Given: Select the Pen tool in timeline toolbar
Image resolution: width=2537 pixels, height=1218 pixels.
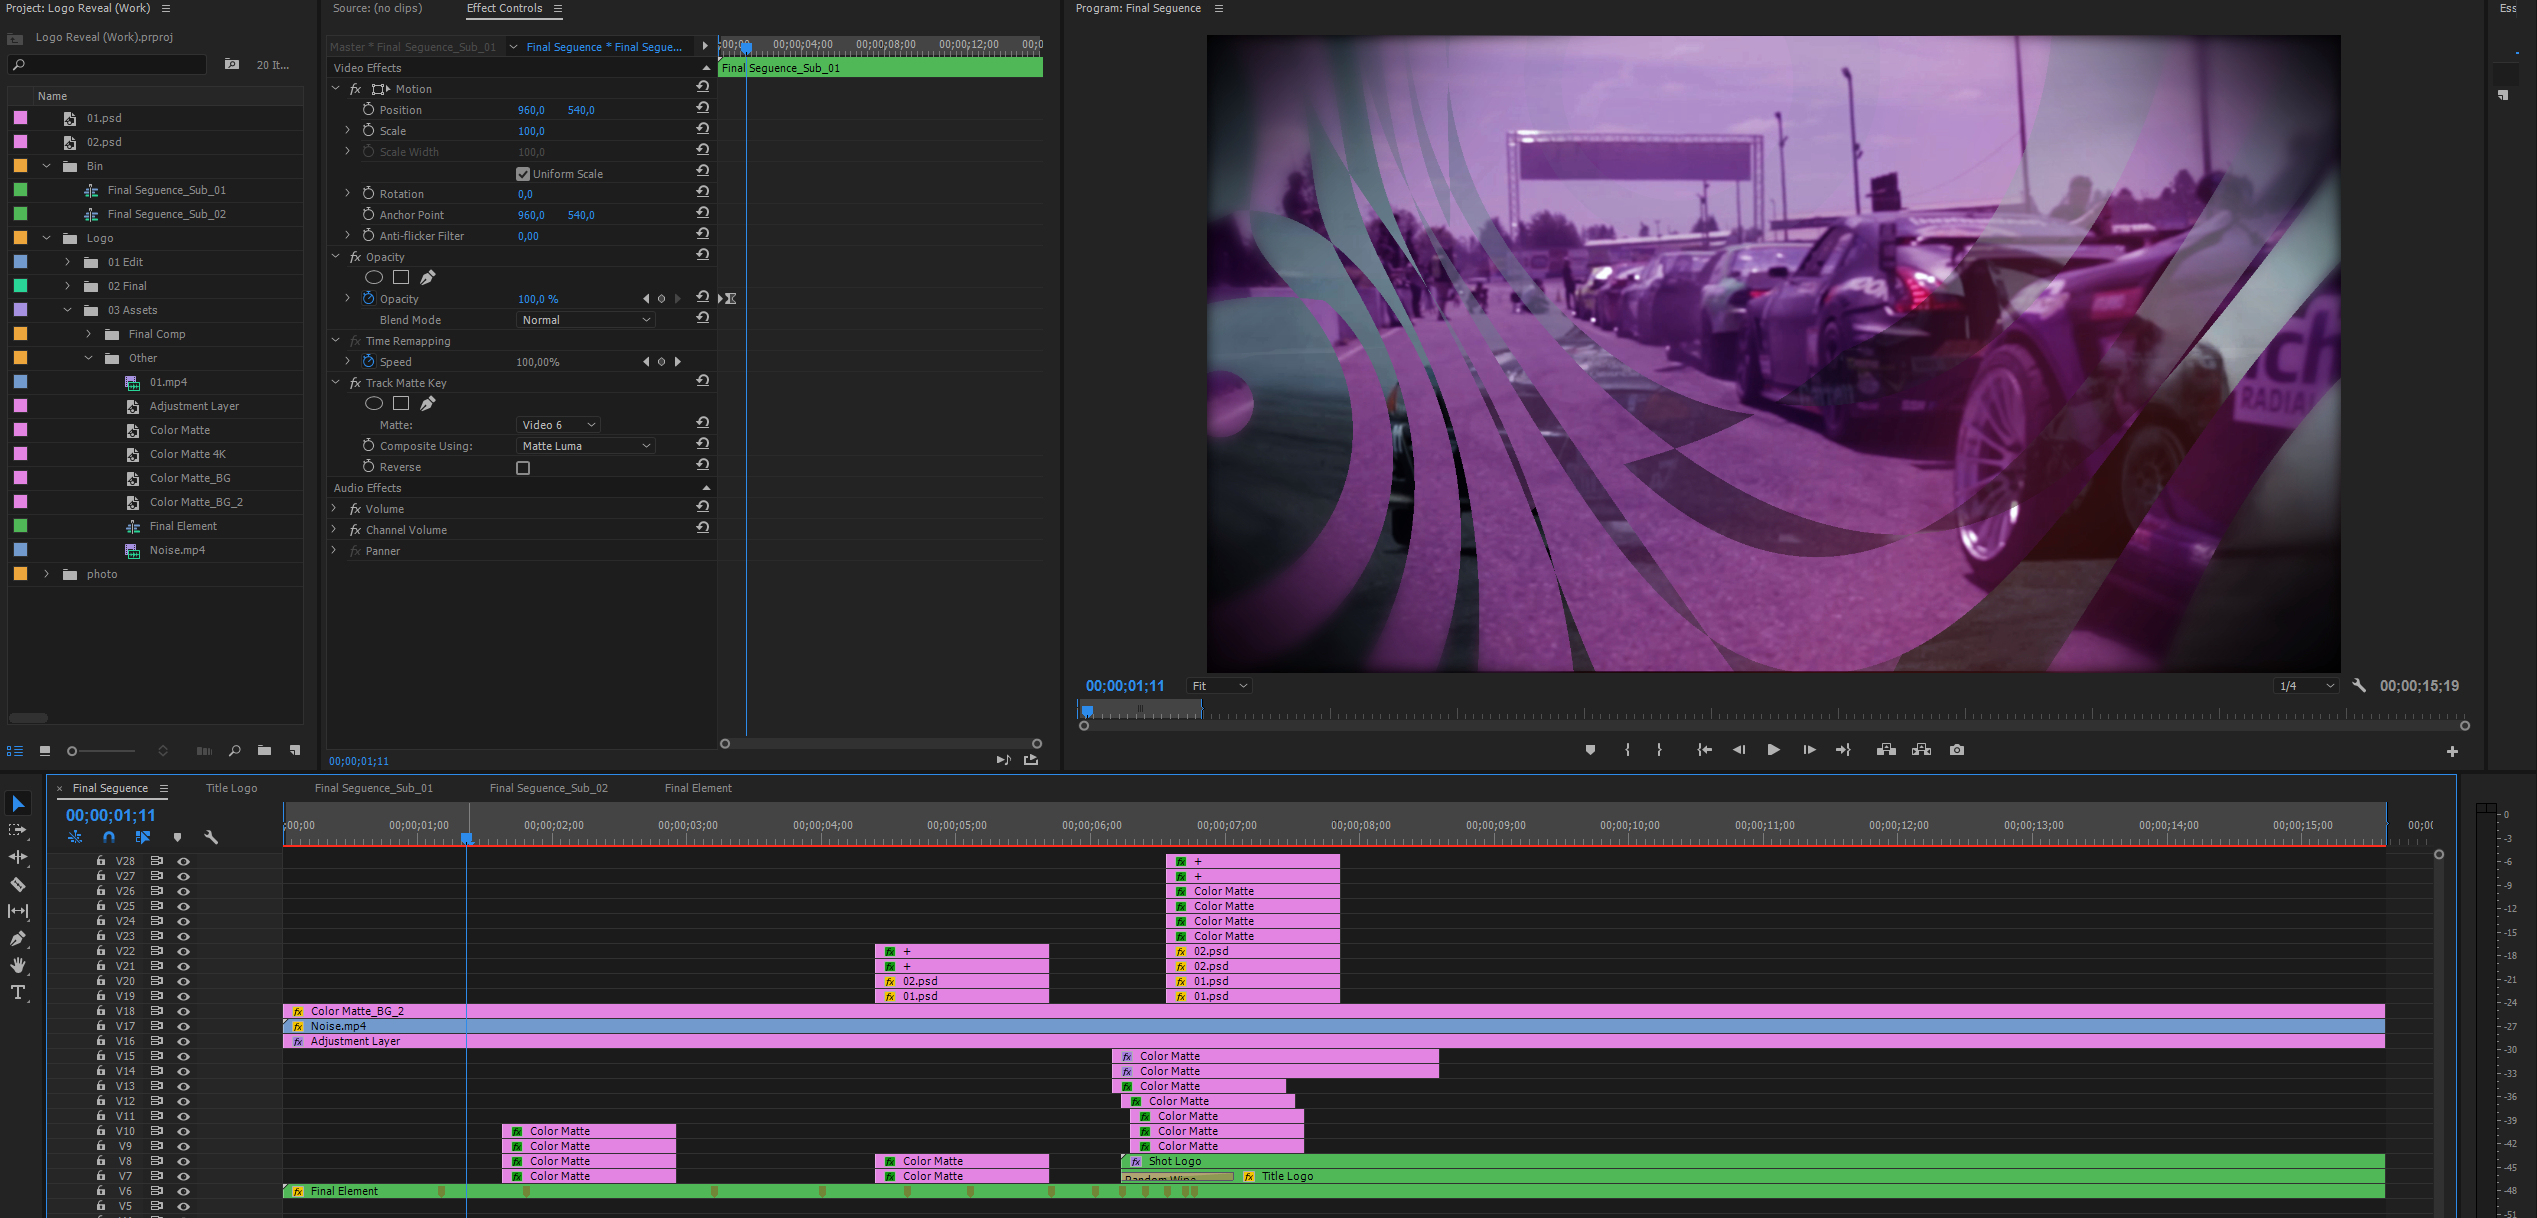Looking at the screenshot, I should pyautogui.click(x=18, y=938).
